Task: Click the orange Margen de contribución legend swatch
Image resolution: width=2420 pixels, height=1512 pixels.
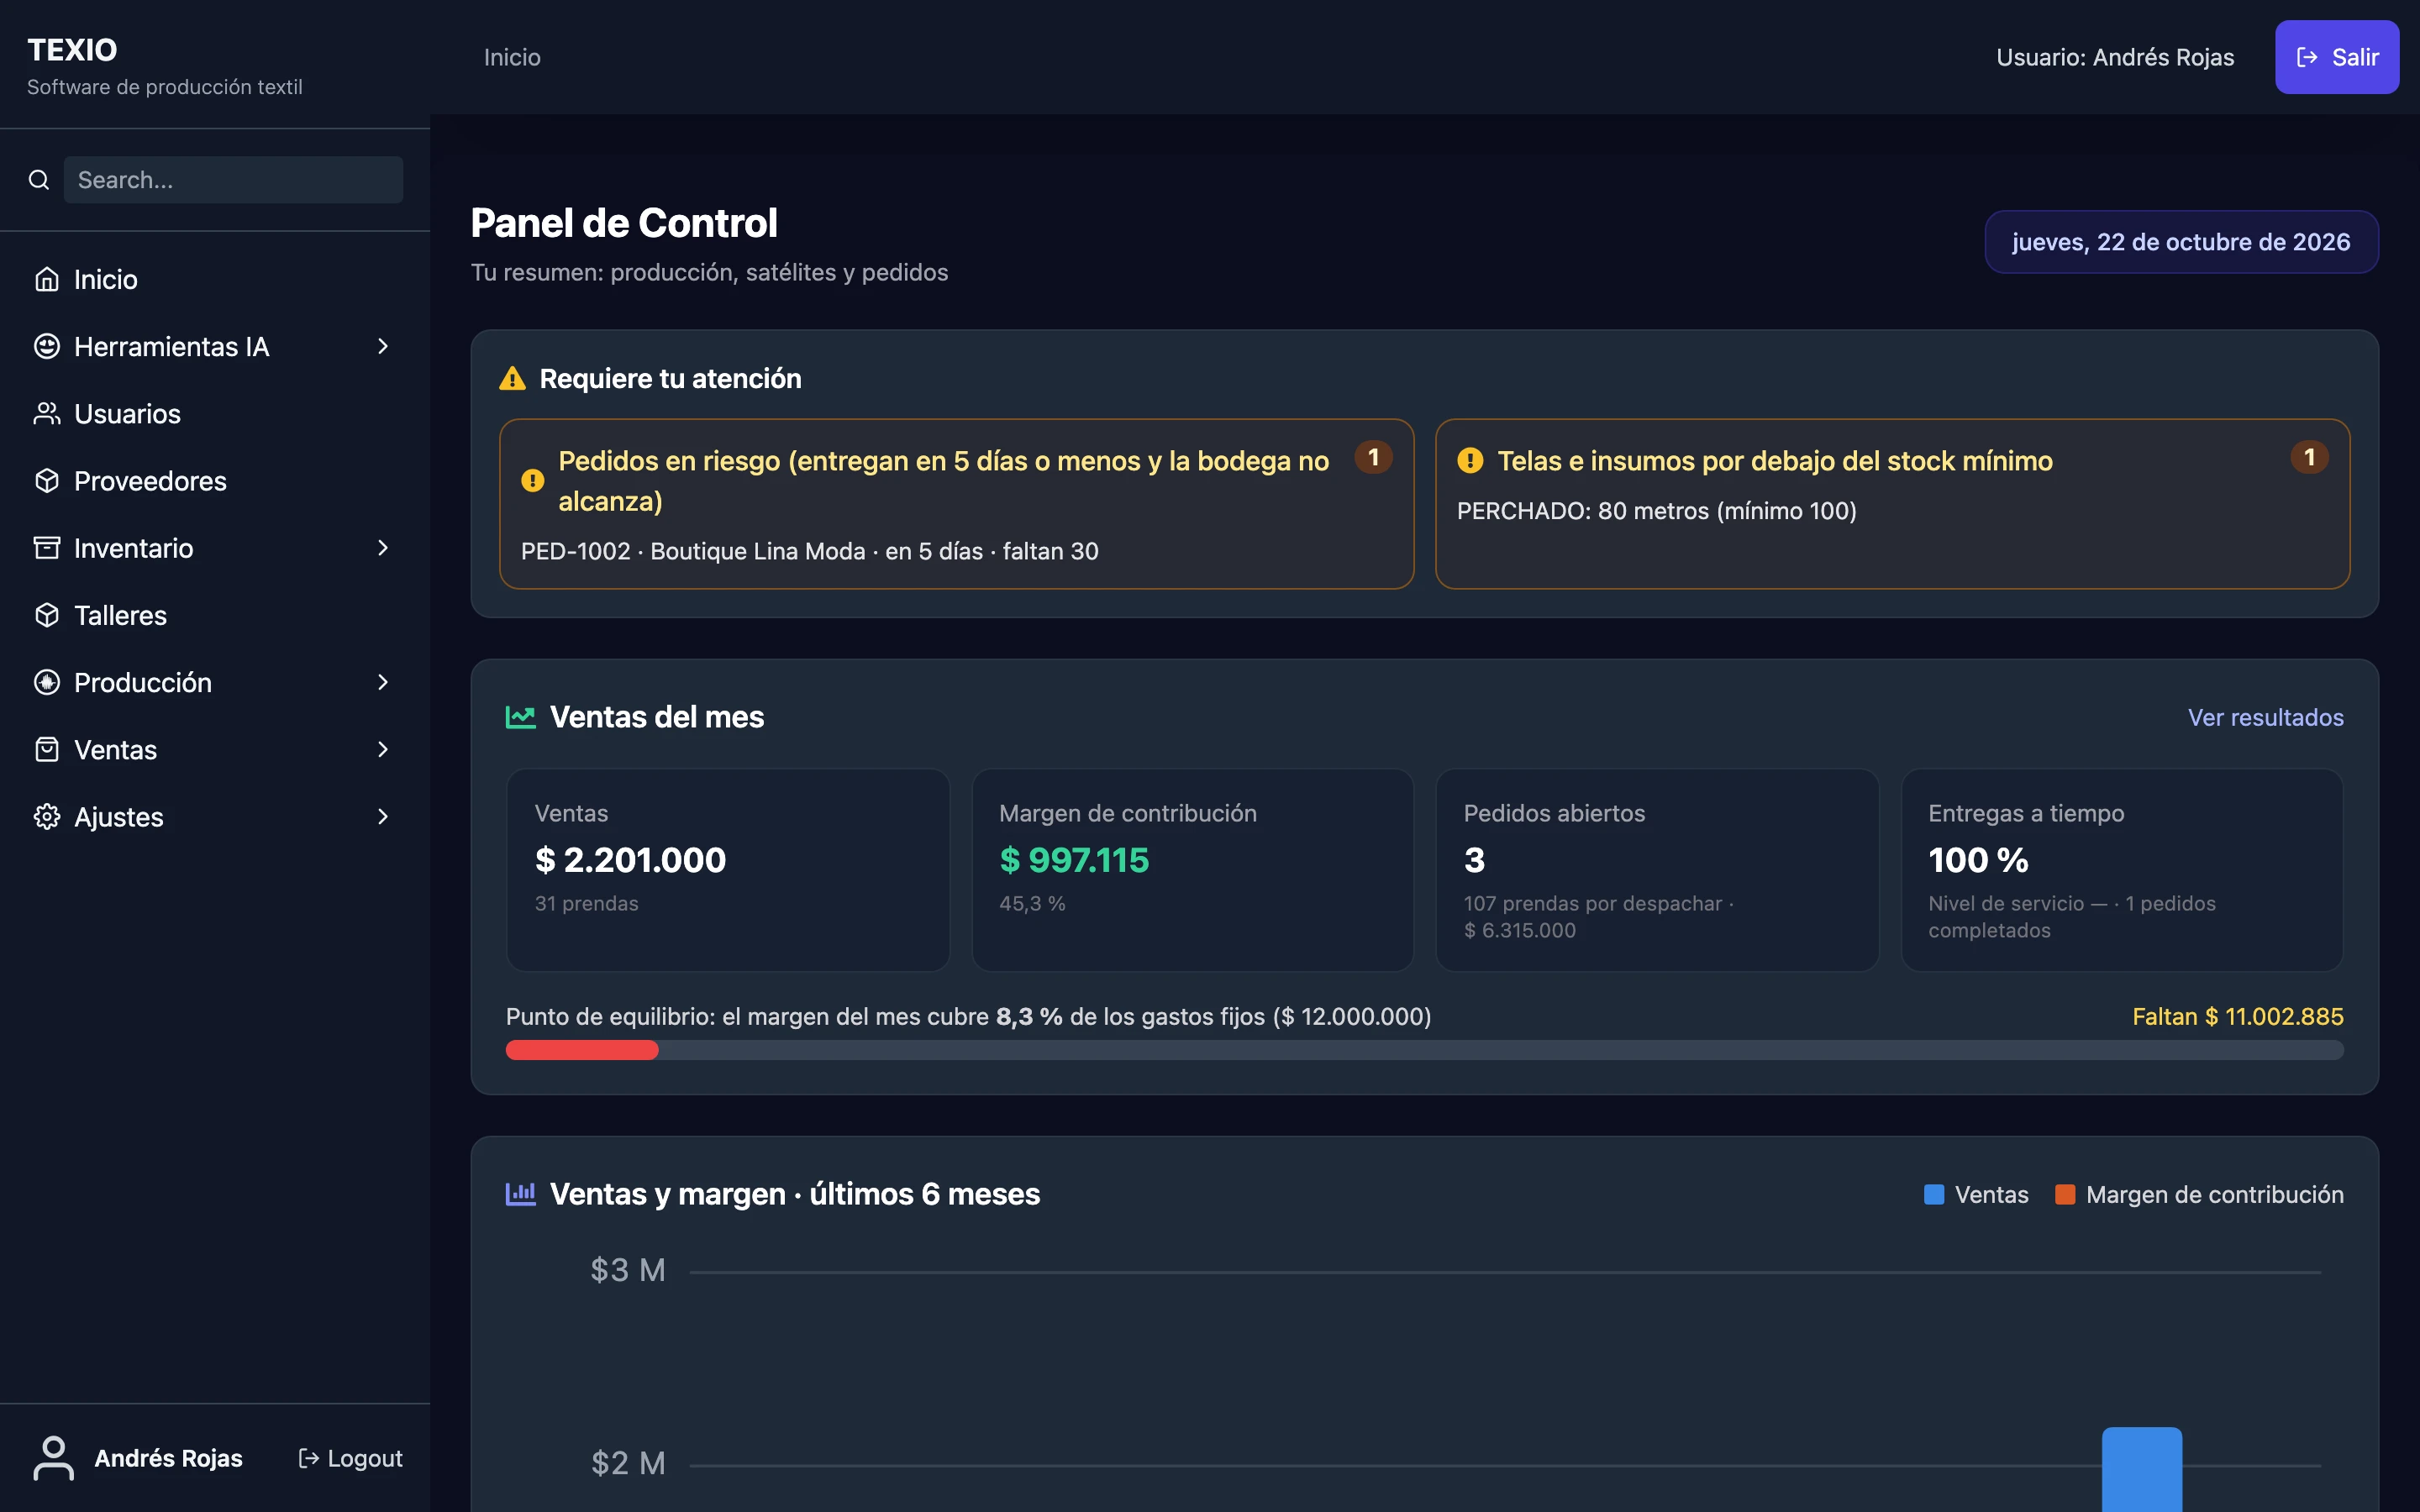Action: (x=2065, y=1194)
